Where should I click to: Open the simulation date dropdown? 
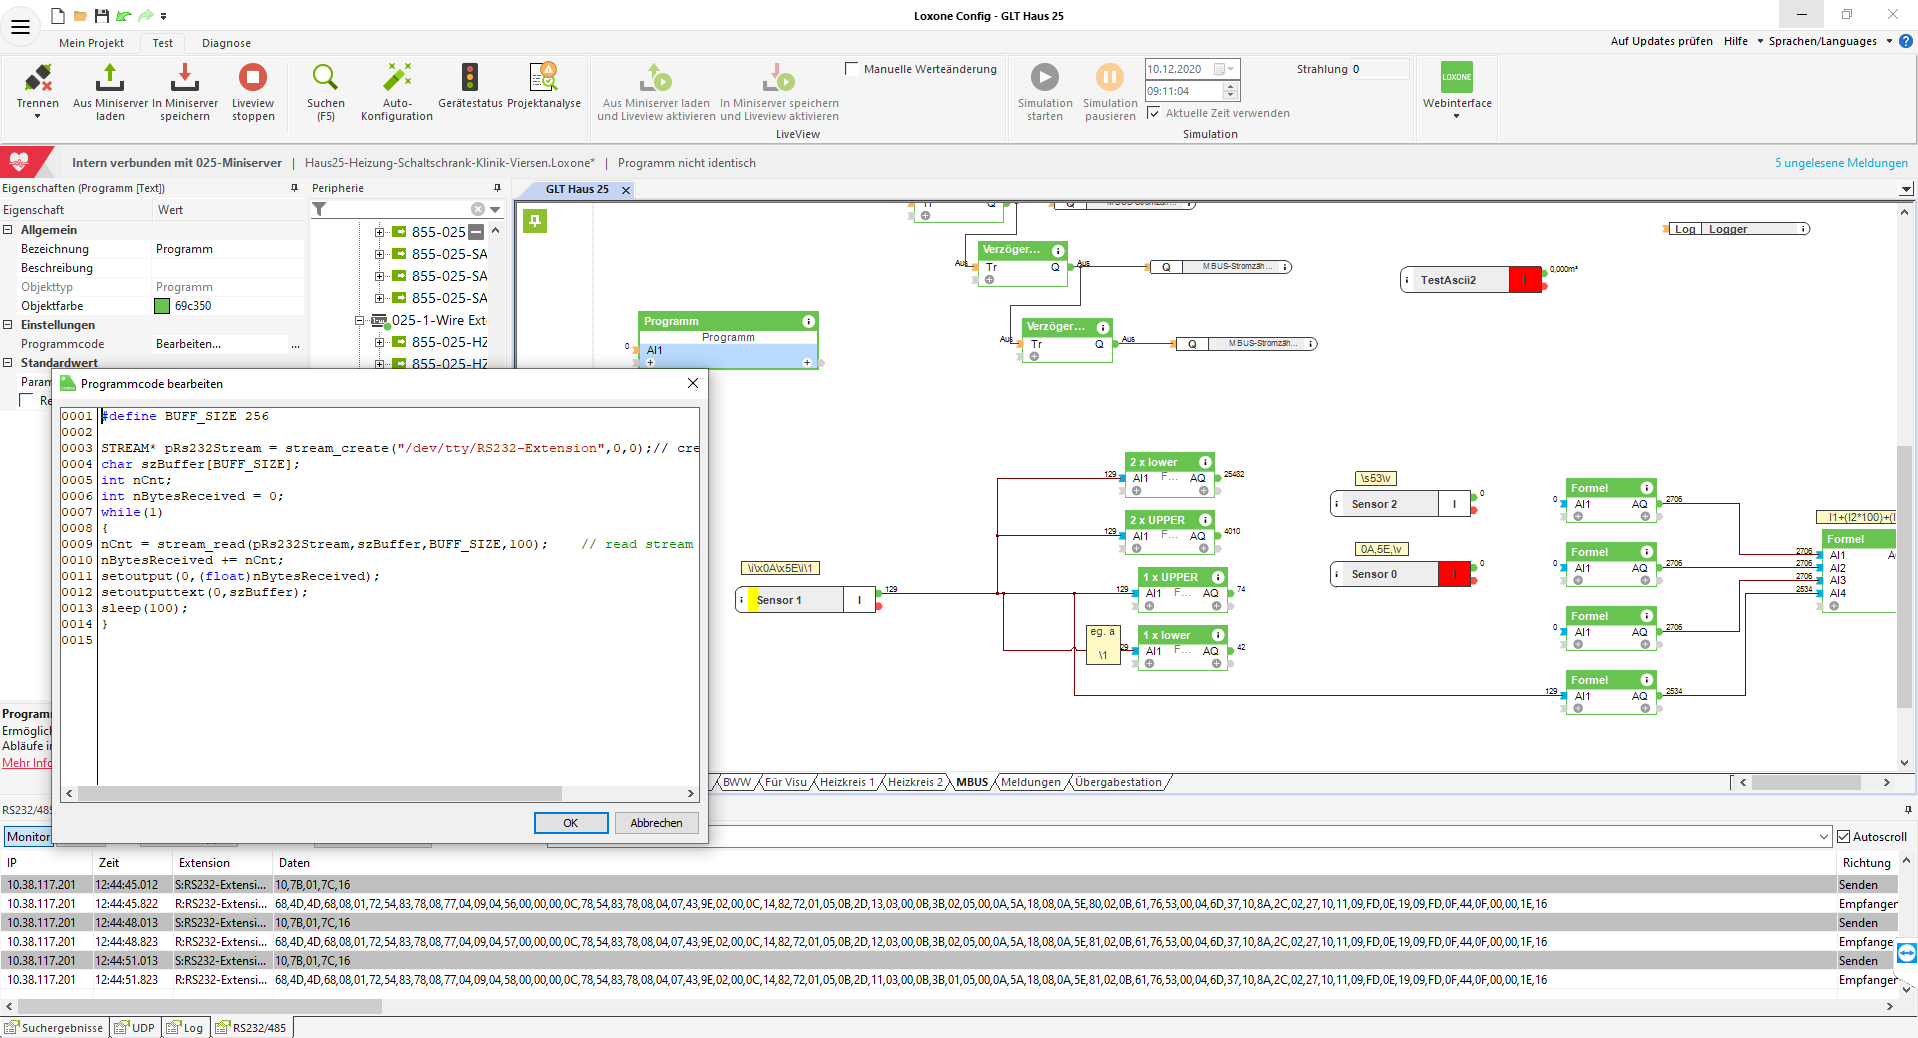point(1230,69)
